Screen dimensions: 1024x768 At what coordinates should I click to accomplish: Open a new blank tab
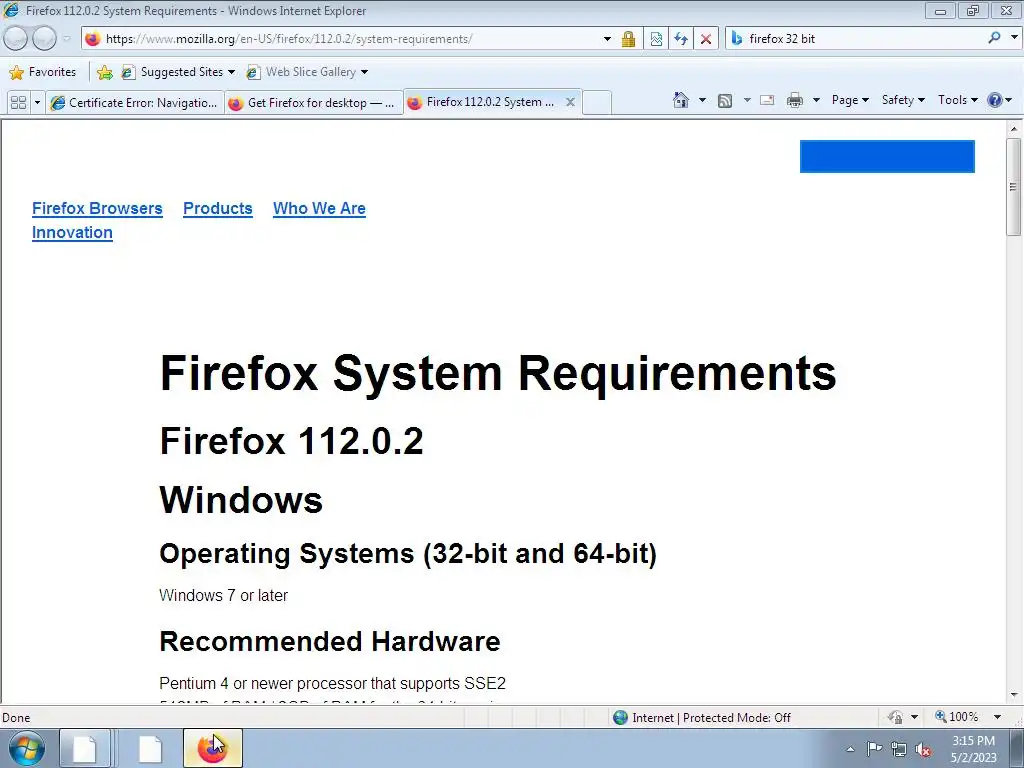(x=596, y=103)
